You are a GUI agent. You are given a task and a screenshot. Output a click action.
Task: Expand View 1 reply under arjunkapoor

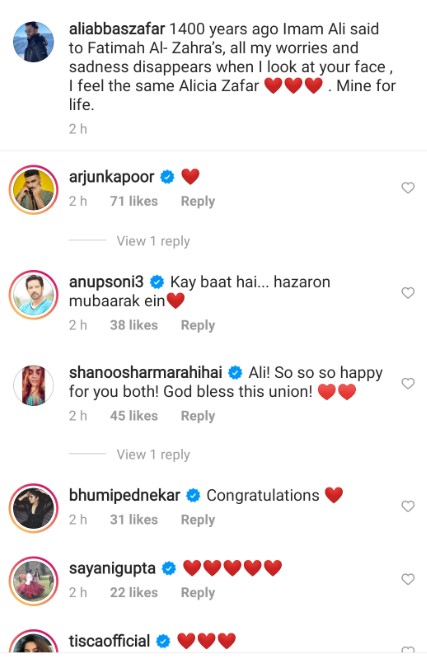tap(153, 241)
